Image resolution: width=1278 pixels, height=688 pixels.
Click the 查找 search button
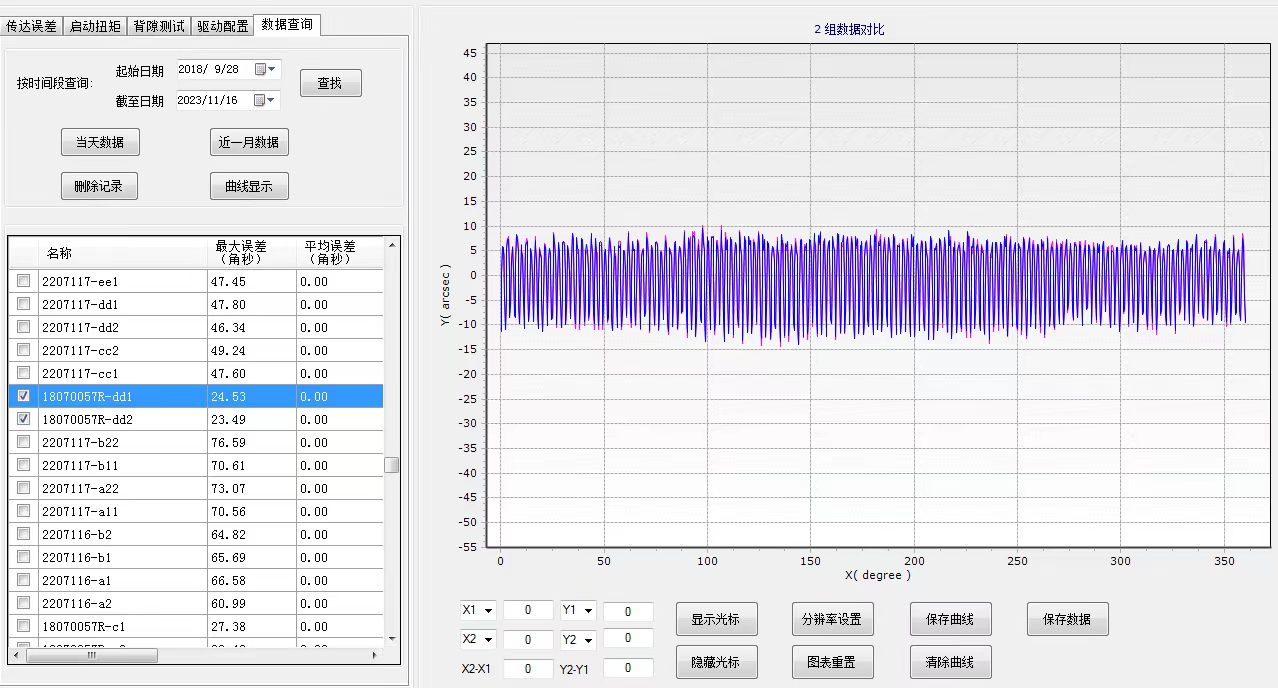(x=330, y=84)
